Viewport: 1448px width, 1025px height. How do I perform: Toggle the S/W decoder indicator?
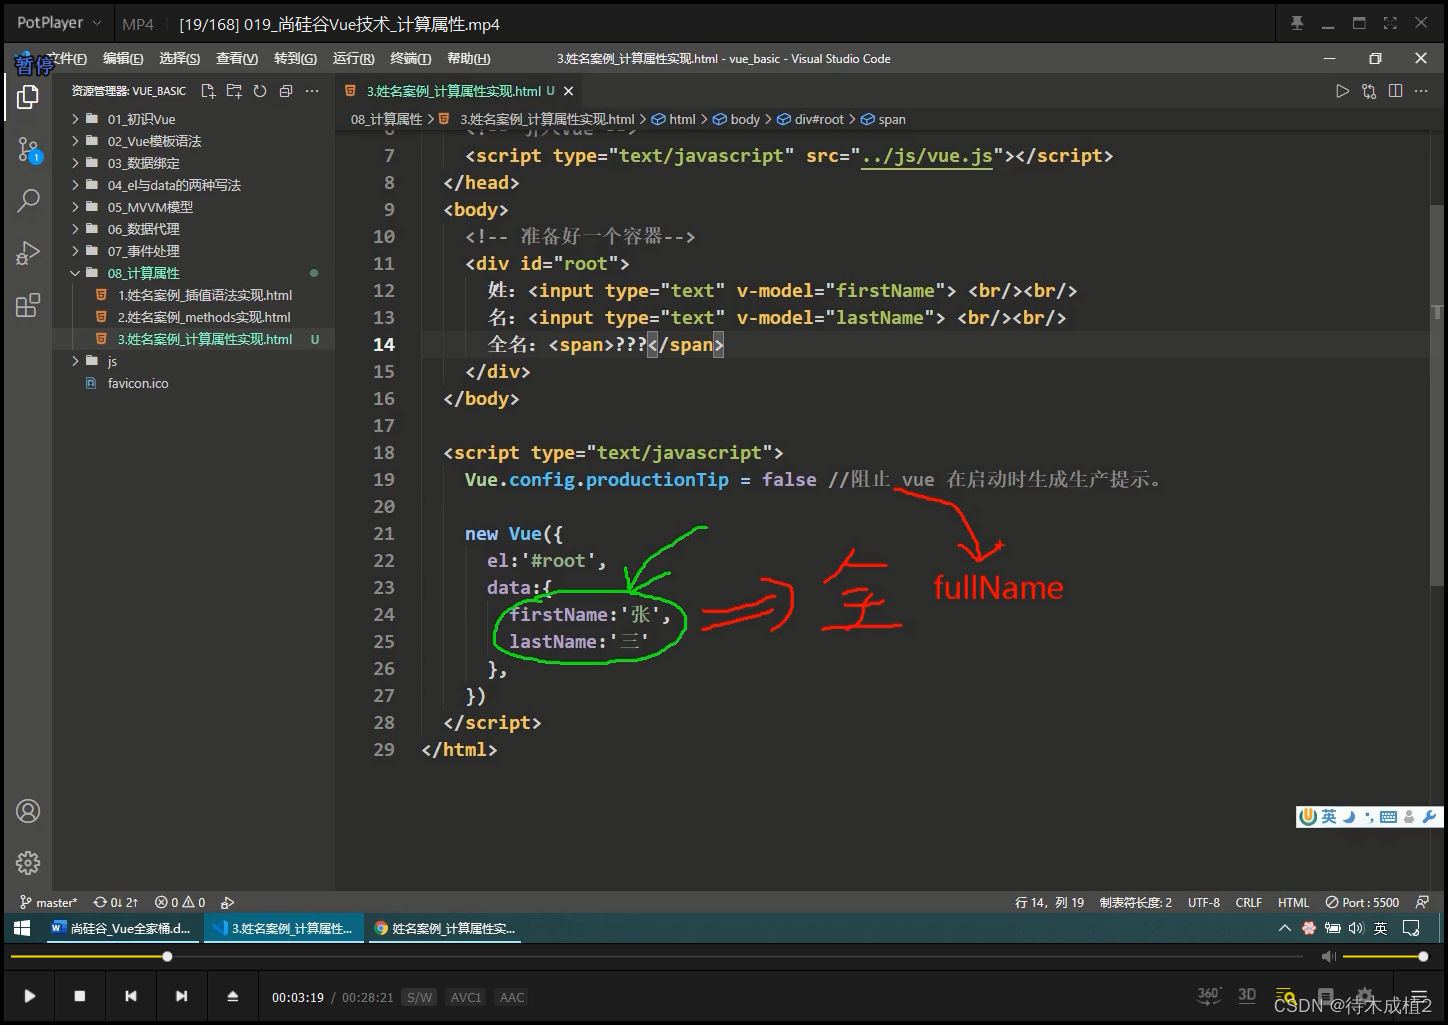pyautogui.click(x=419, y=997)
